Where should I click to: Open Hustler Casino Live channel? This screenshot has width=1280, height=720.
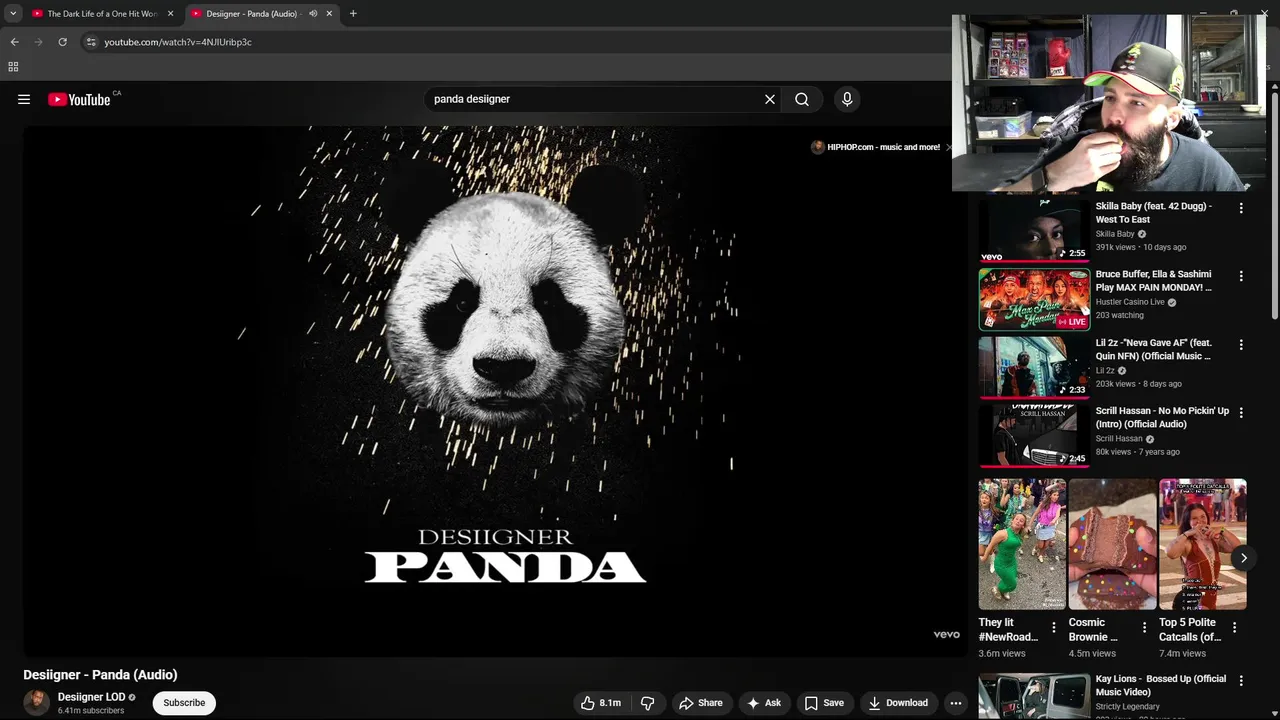point(1130,302)
